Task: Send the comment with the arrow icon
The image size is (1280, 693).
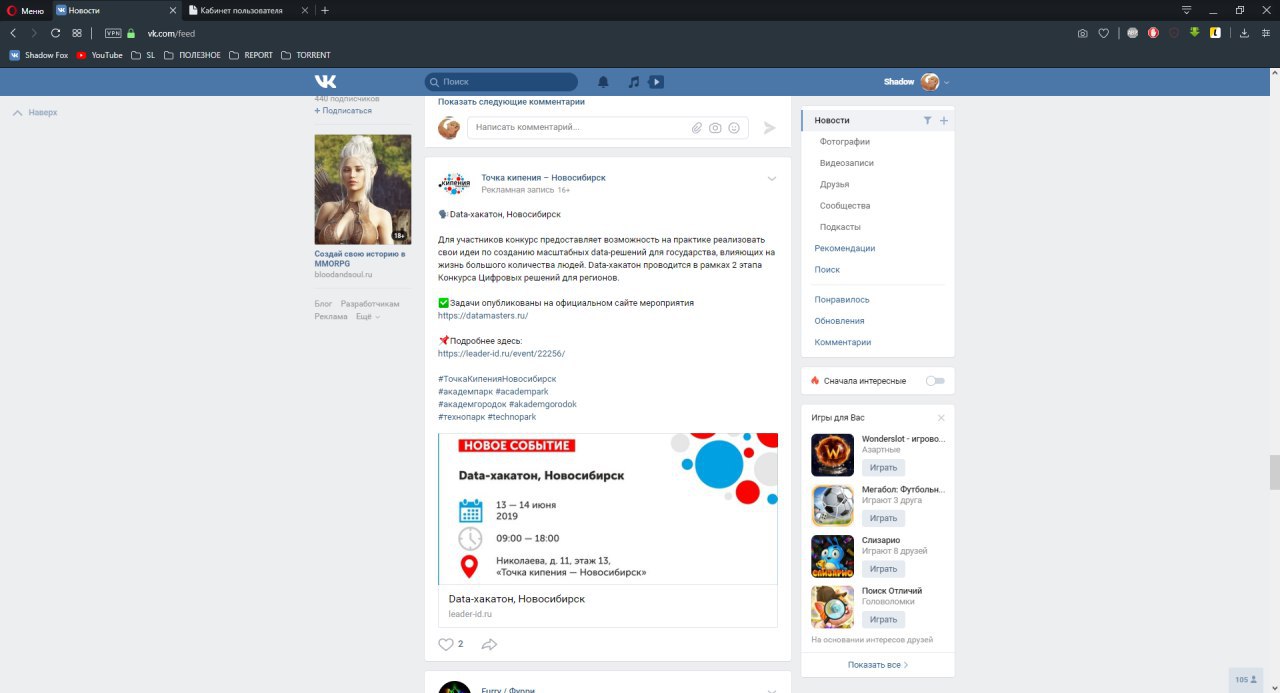Action: [769, 128]
